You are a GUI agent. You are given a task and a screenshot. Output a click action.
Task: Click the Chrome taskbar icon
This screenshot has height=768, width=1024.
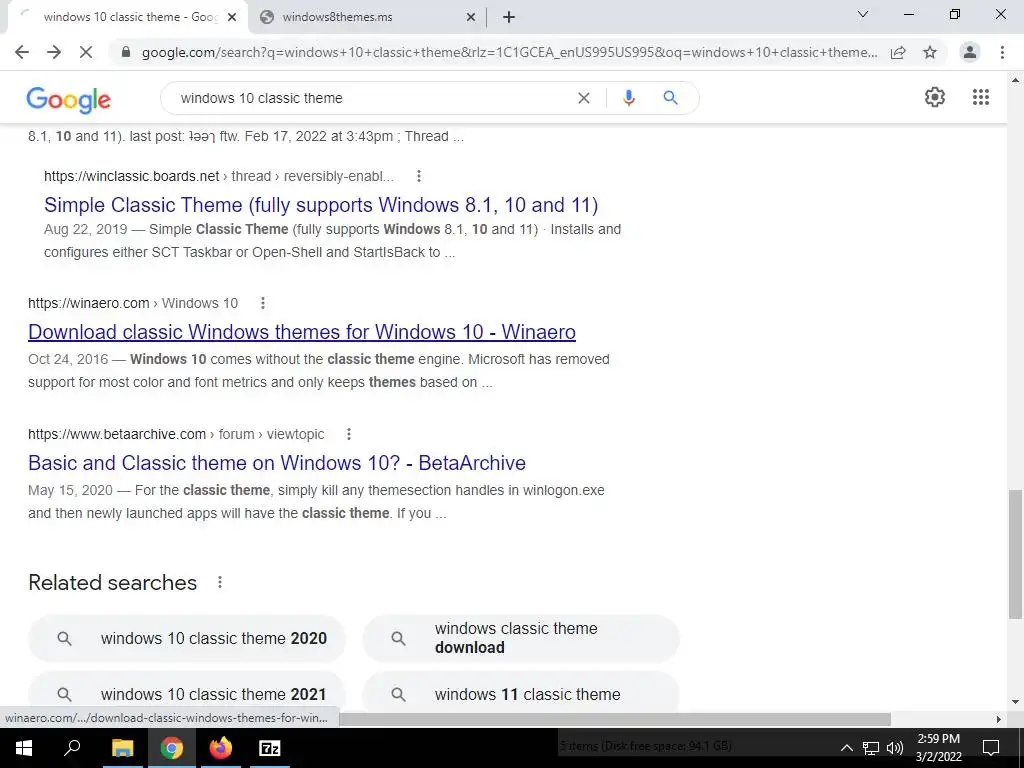(x=171, y=748)
